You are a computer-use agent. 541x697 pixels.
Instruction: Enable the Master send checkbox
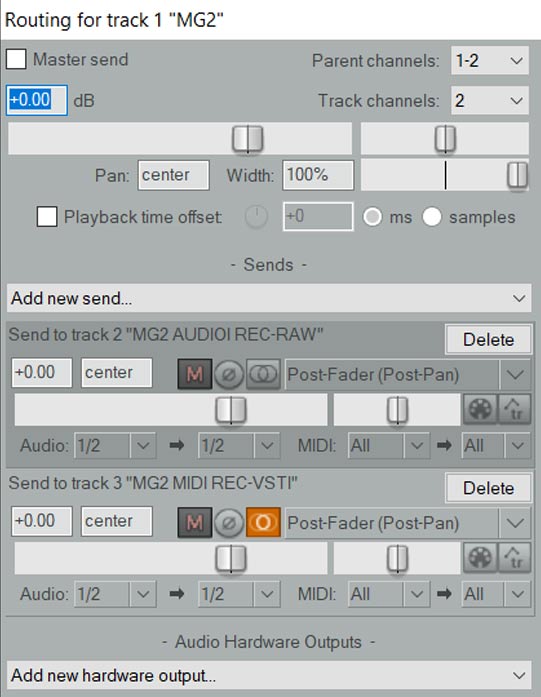16,59
